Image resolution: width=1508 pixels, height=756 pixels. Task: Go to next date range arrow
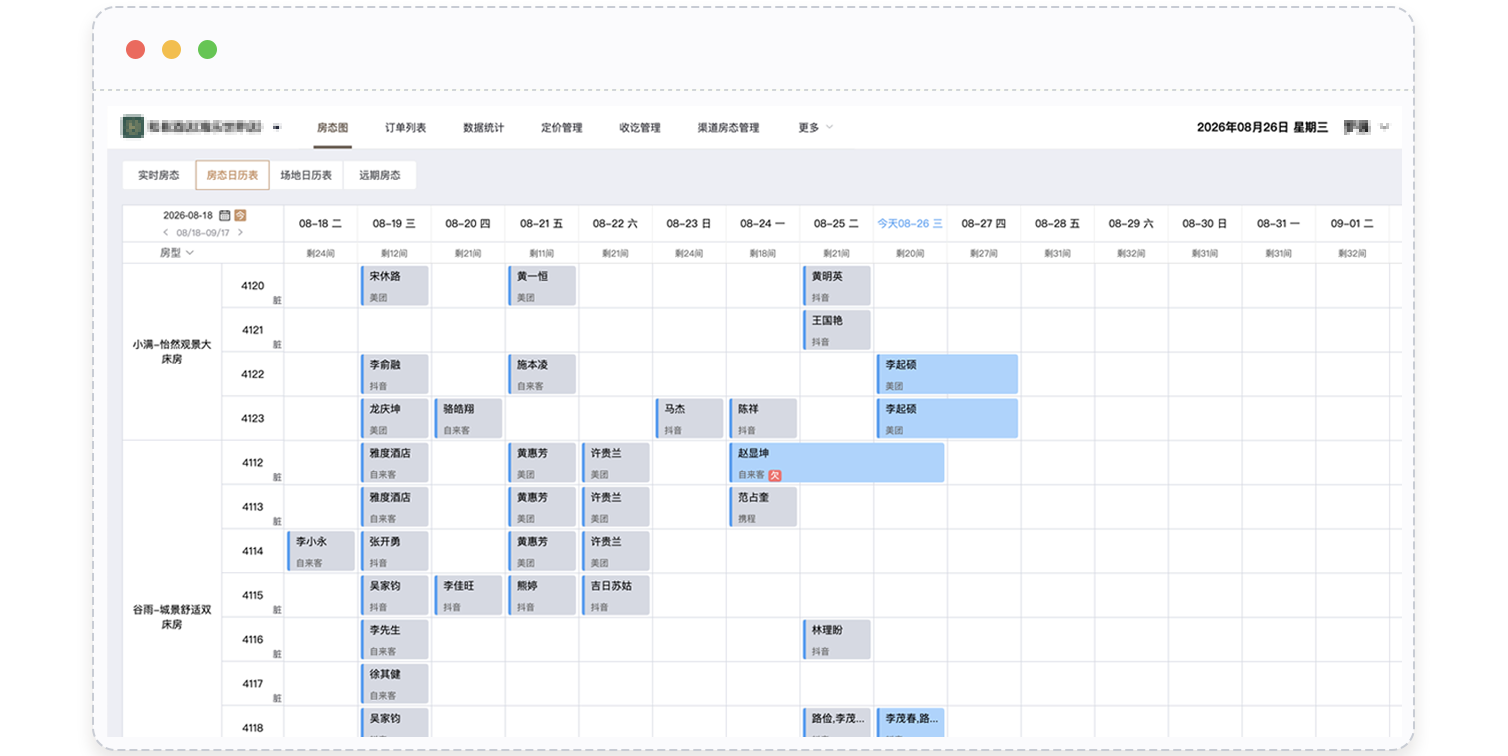[x=240, y=232]
